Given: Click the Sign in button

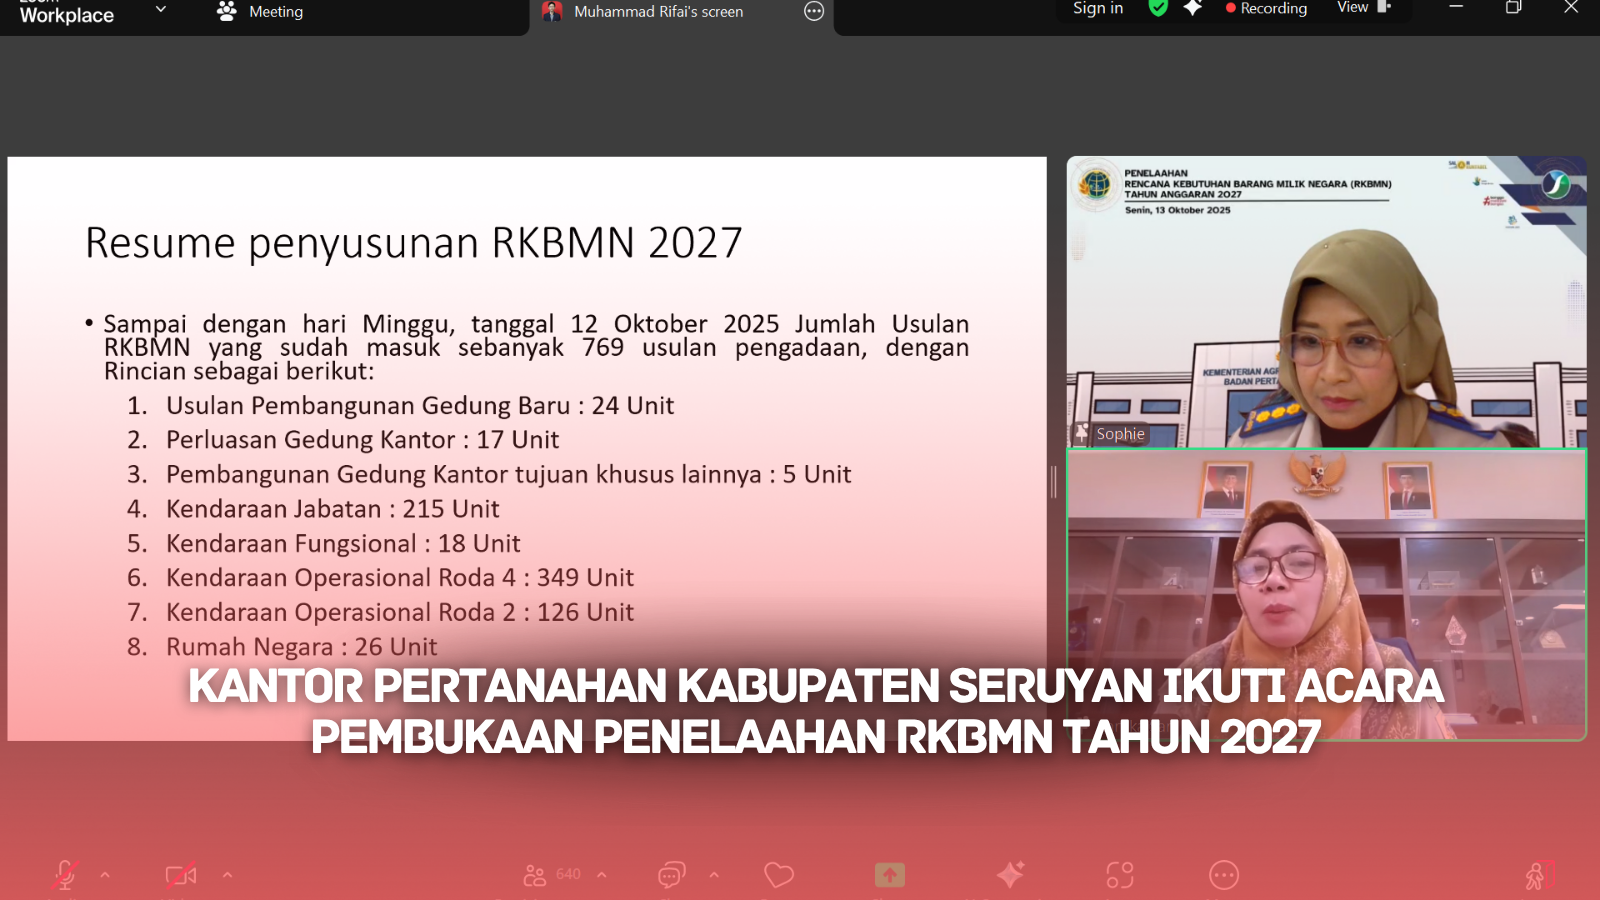Looking at the screenshot, I should point(1097,9).
